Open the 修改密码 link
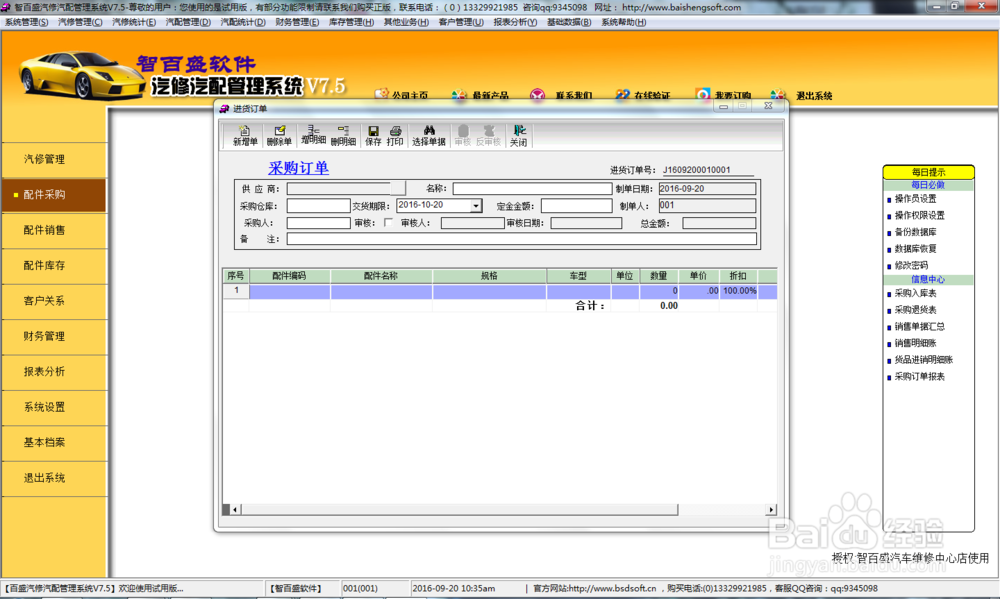Viewport: 1000px width, 599px height. pyautogui.click(x=911, y=265)
